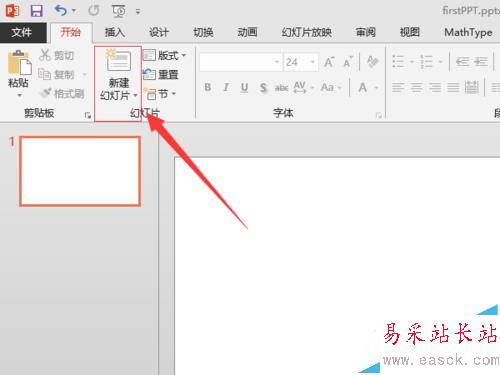Click the Reset (重置) slide icon
Image resolution: width=500 pixels, height=375 pixels.
(x=149, y=74)
